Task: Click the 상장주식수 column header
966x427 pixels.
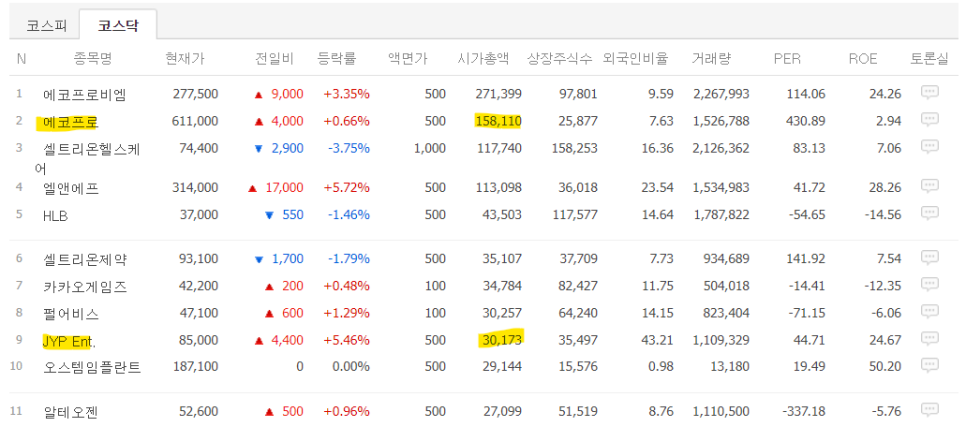Action: (x=559, y=59)
